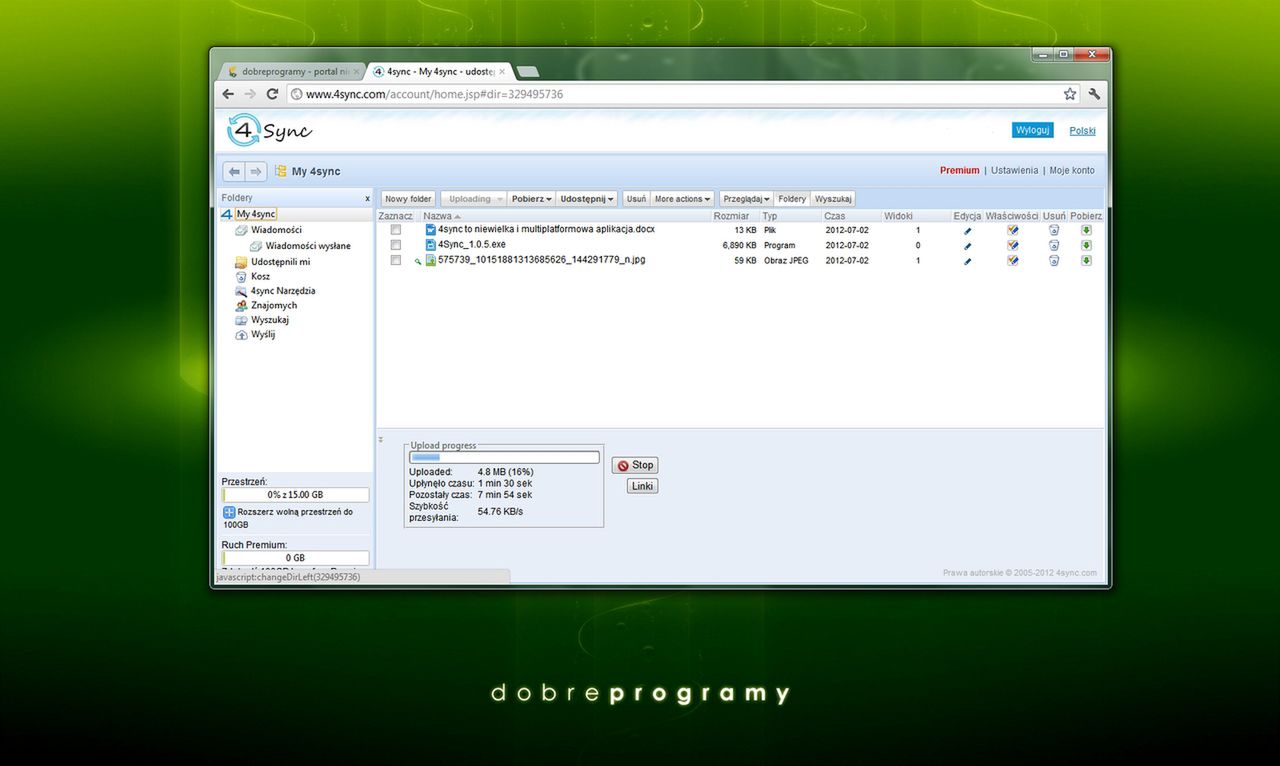Viewport: 1280px width, 766px height.
Task: Close the Foldery panel with its x
Action: coord(367,199)
